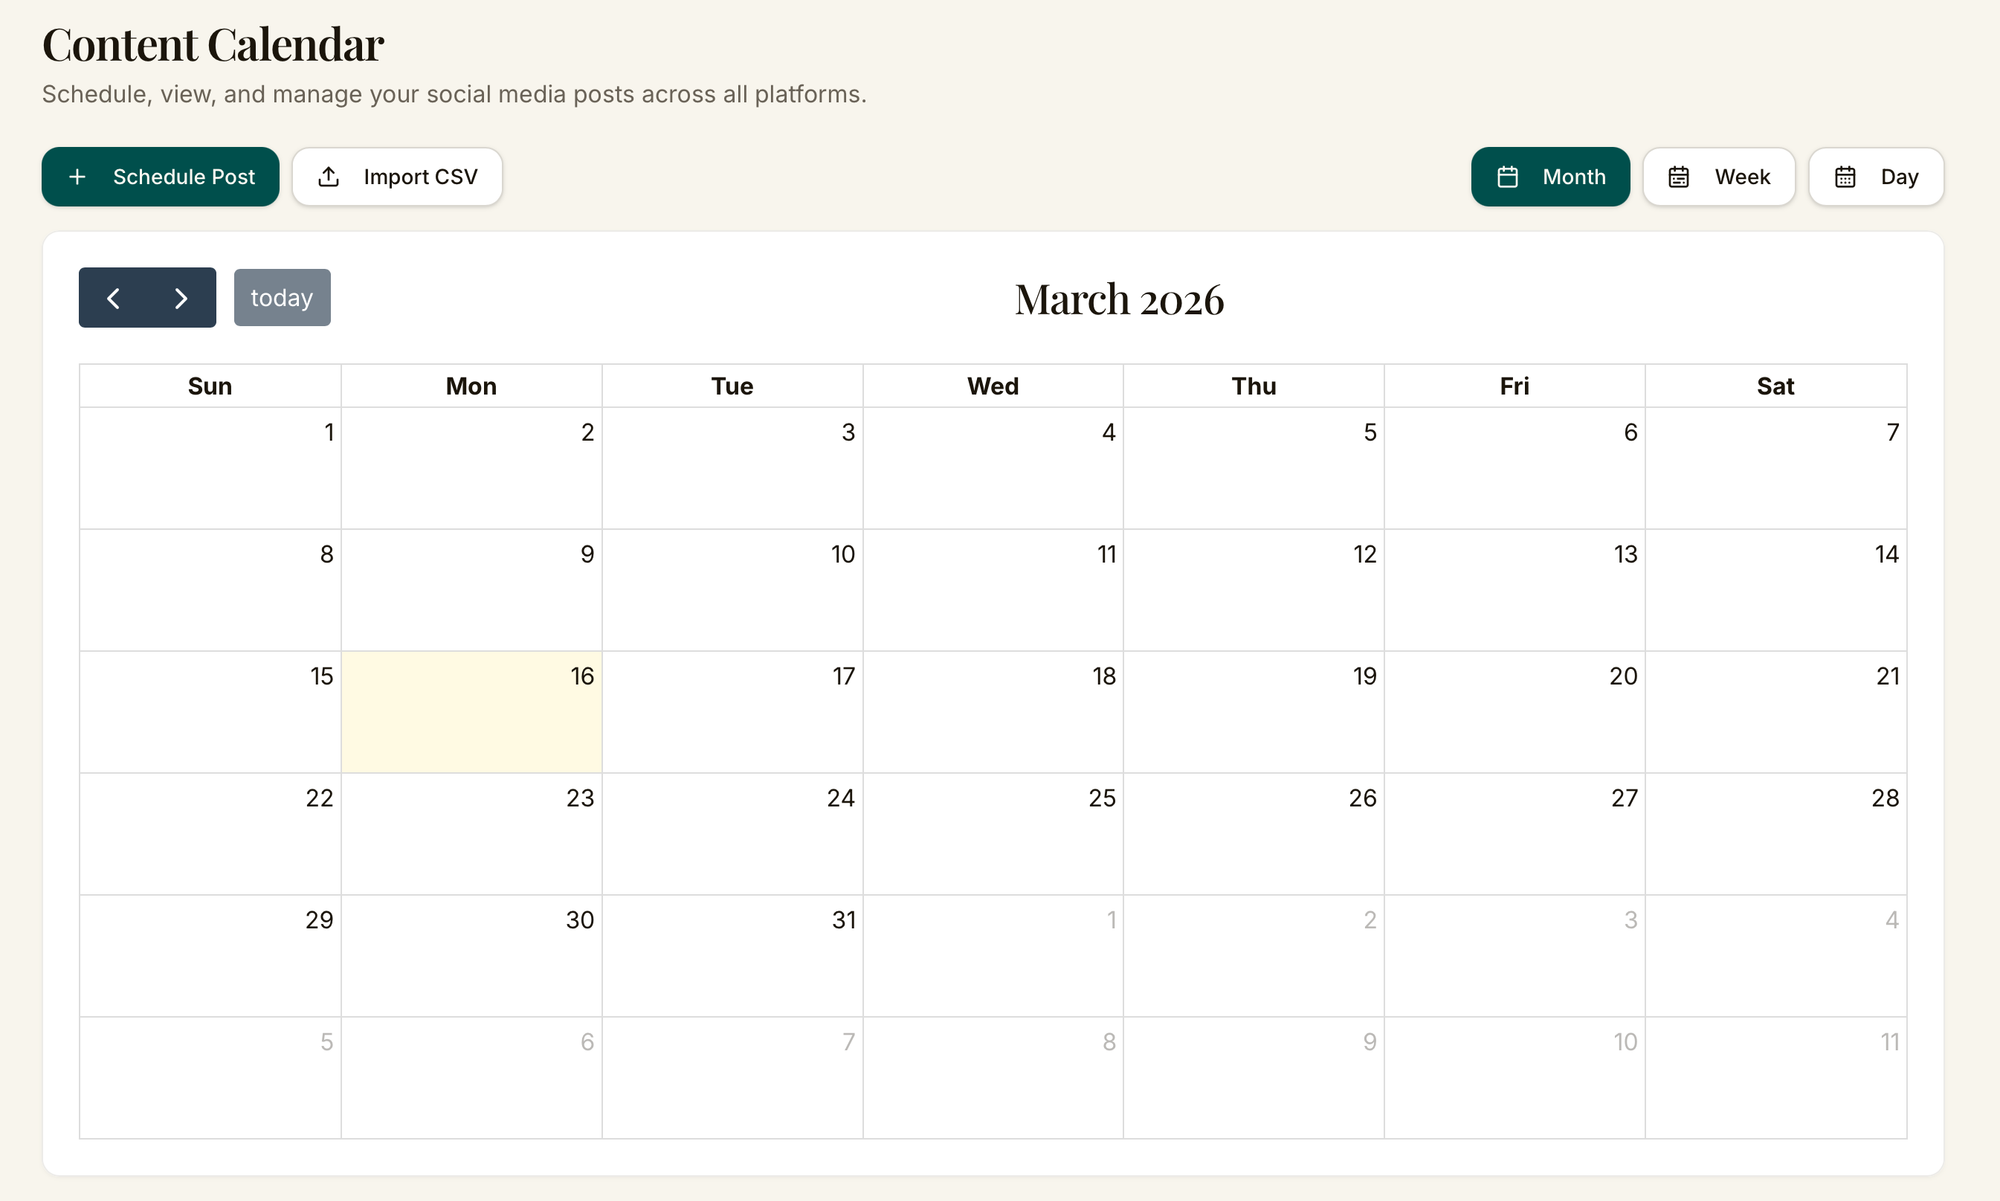Switch to the Week view
The width and height of the screenshot is (2000, 1201).
coord(1719,176)
